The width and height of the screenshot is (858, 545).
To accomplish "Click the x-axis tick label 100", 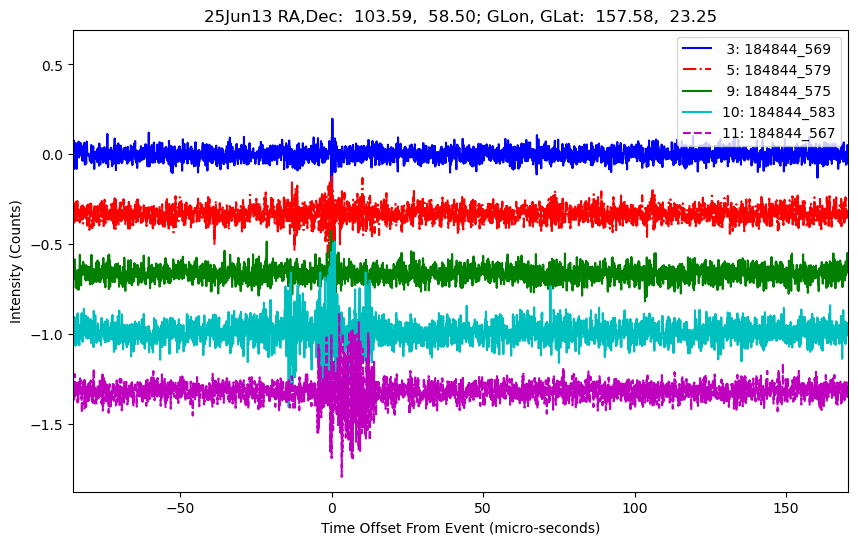I will (635, 507).
